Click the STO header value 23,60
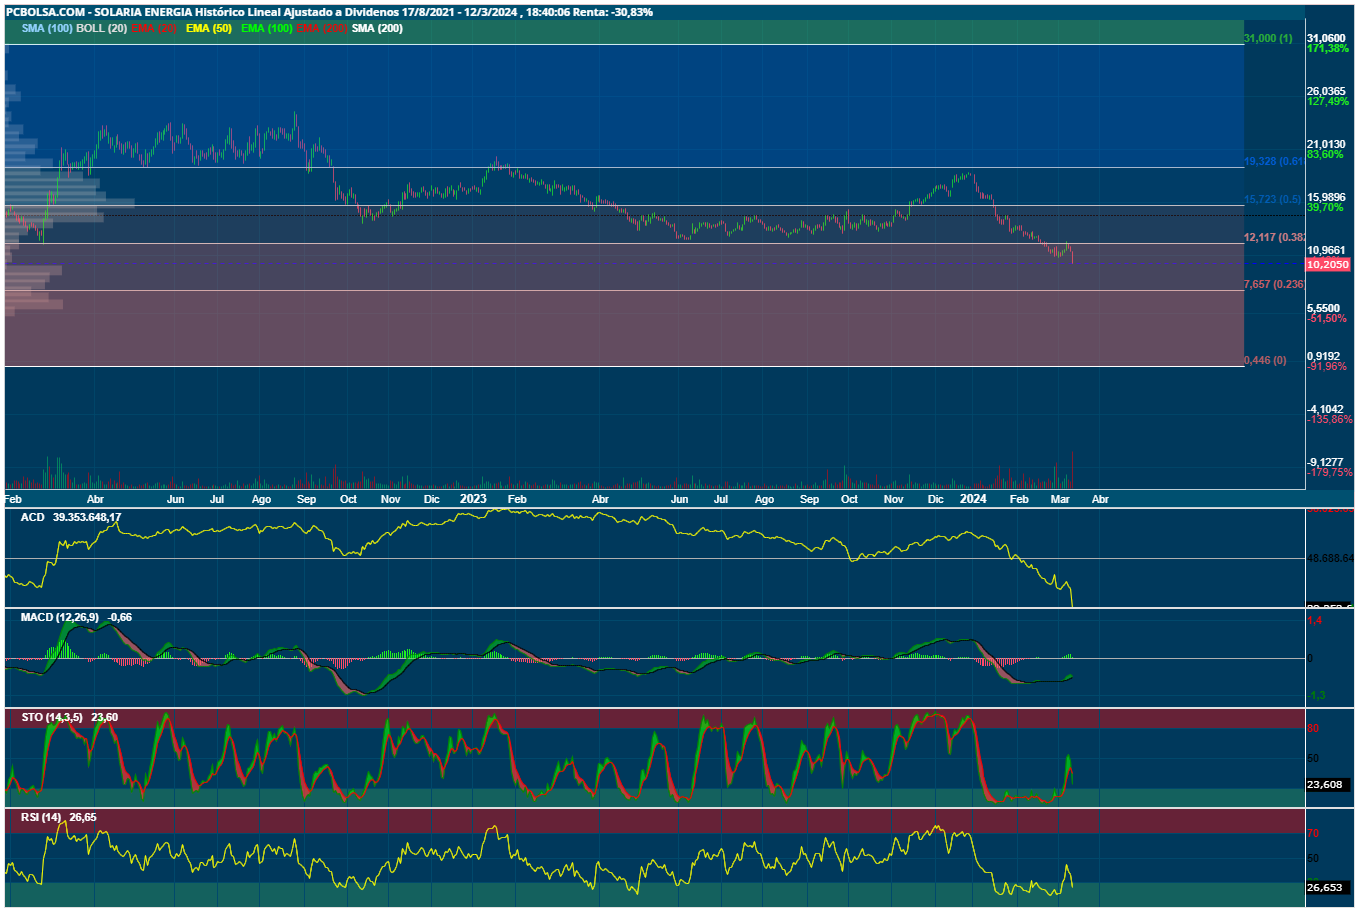Image resolution: width=1359 pixels, height=912 pixels. pyautogui.click(x=105, y=717)
